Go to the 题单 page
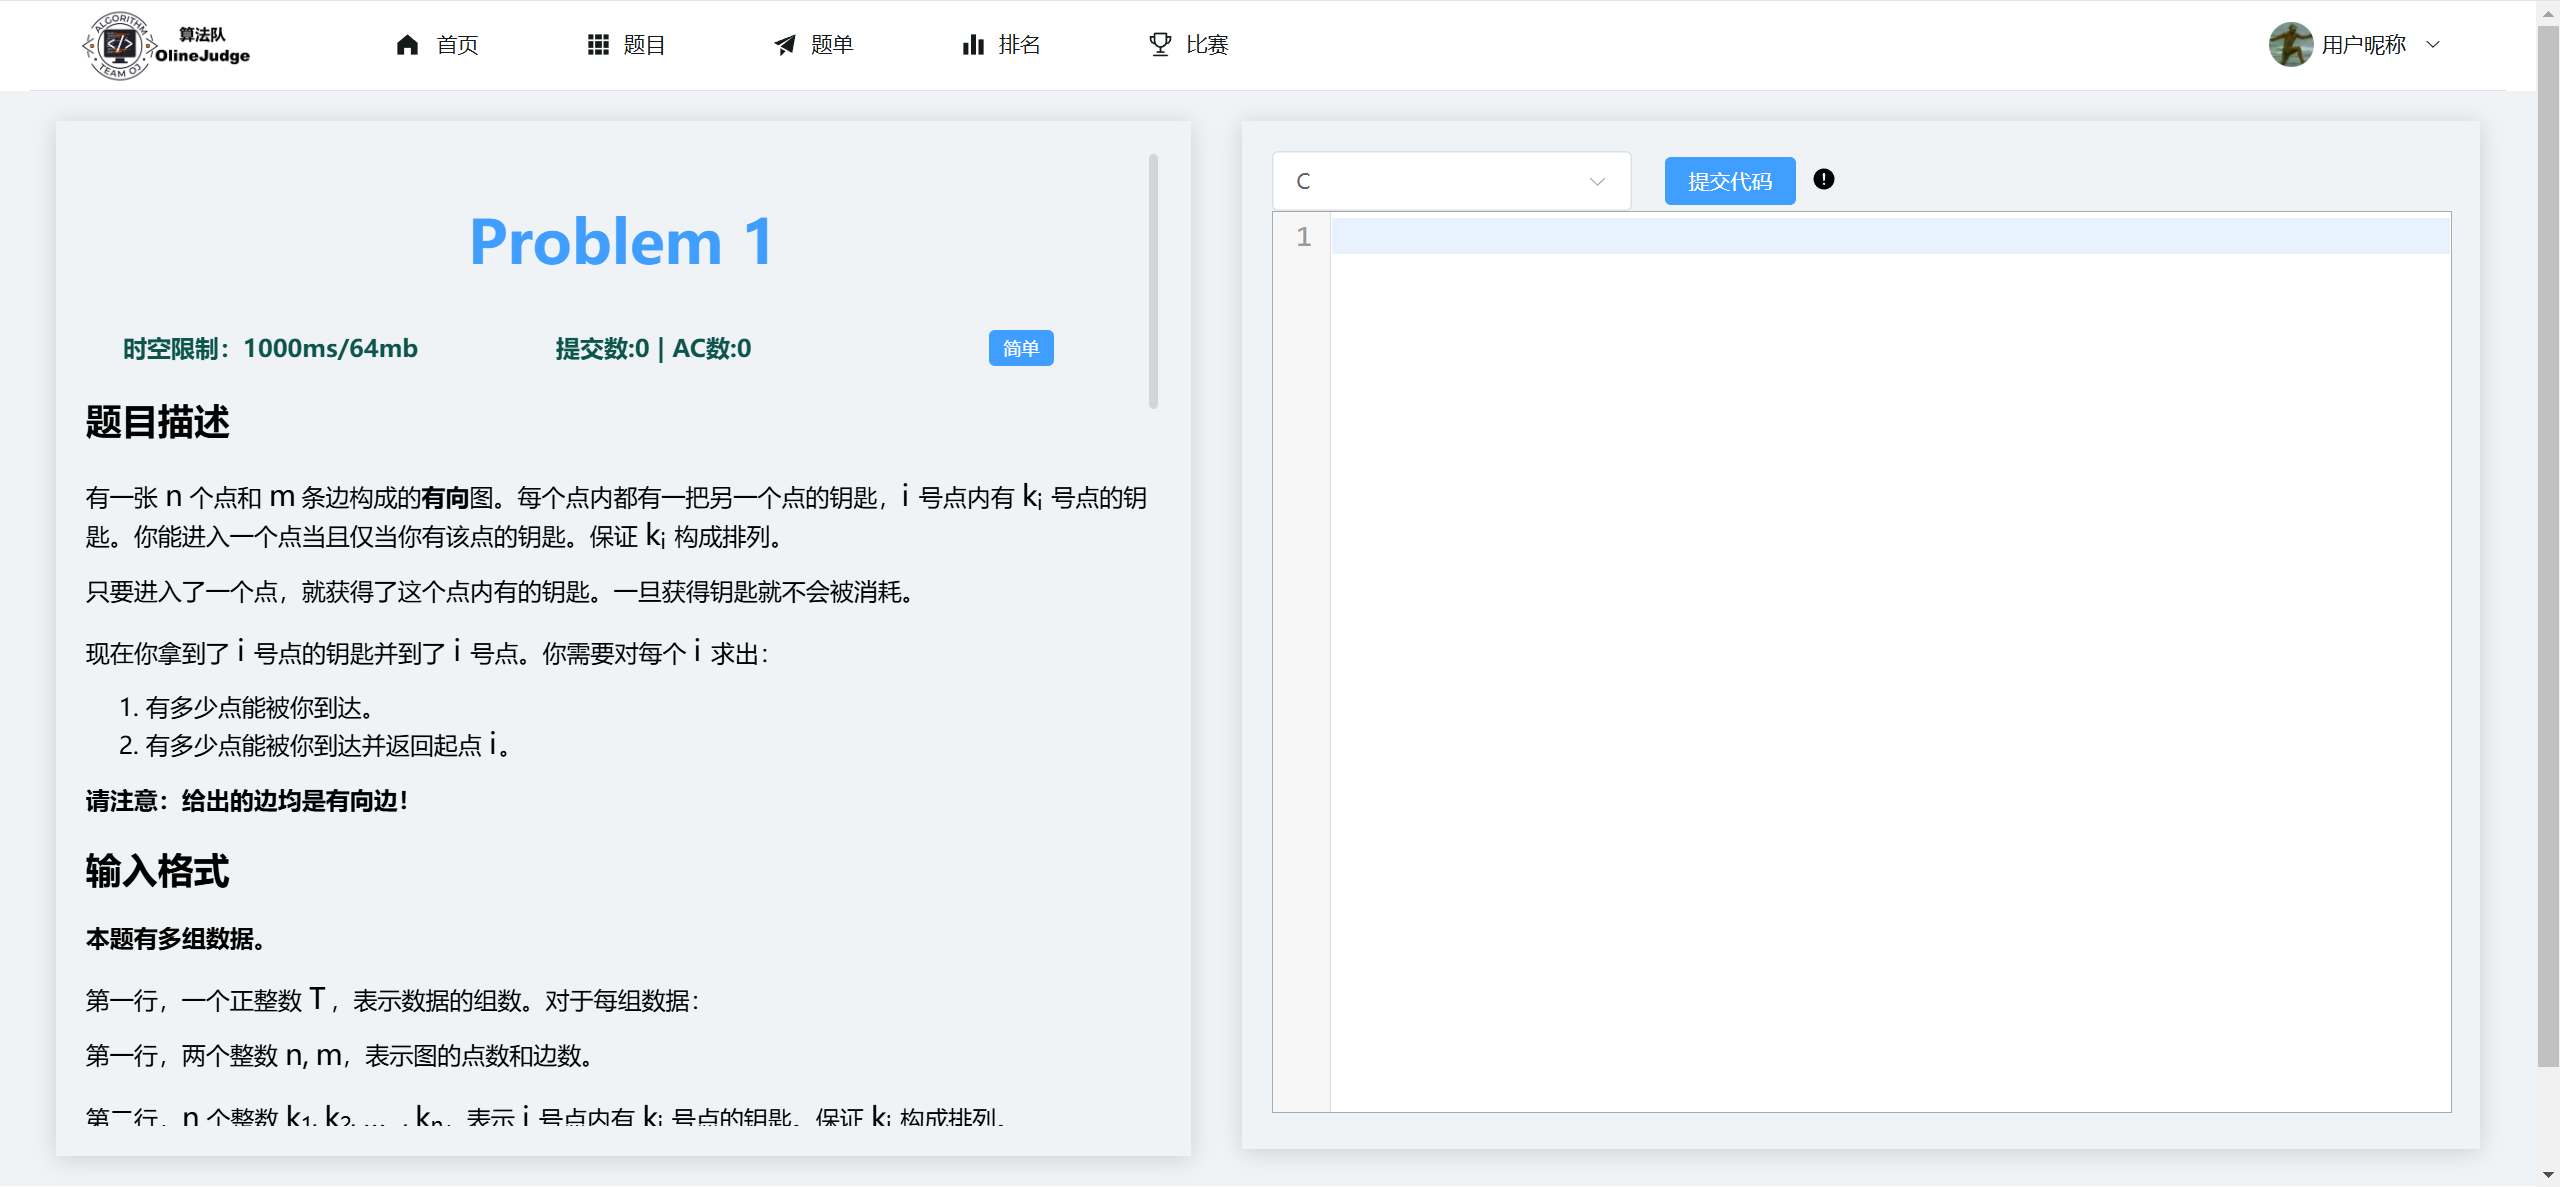The image size is (2560, 1187). pyautogui.click(x=813, y=45)
